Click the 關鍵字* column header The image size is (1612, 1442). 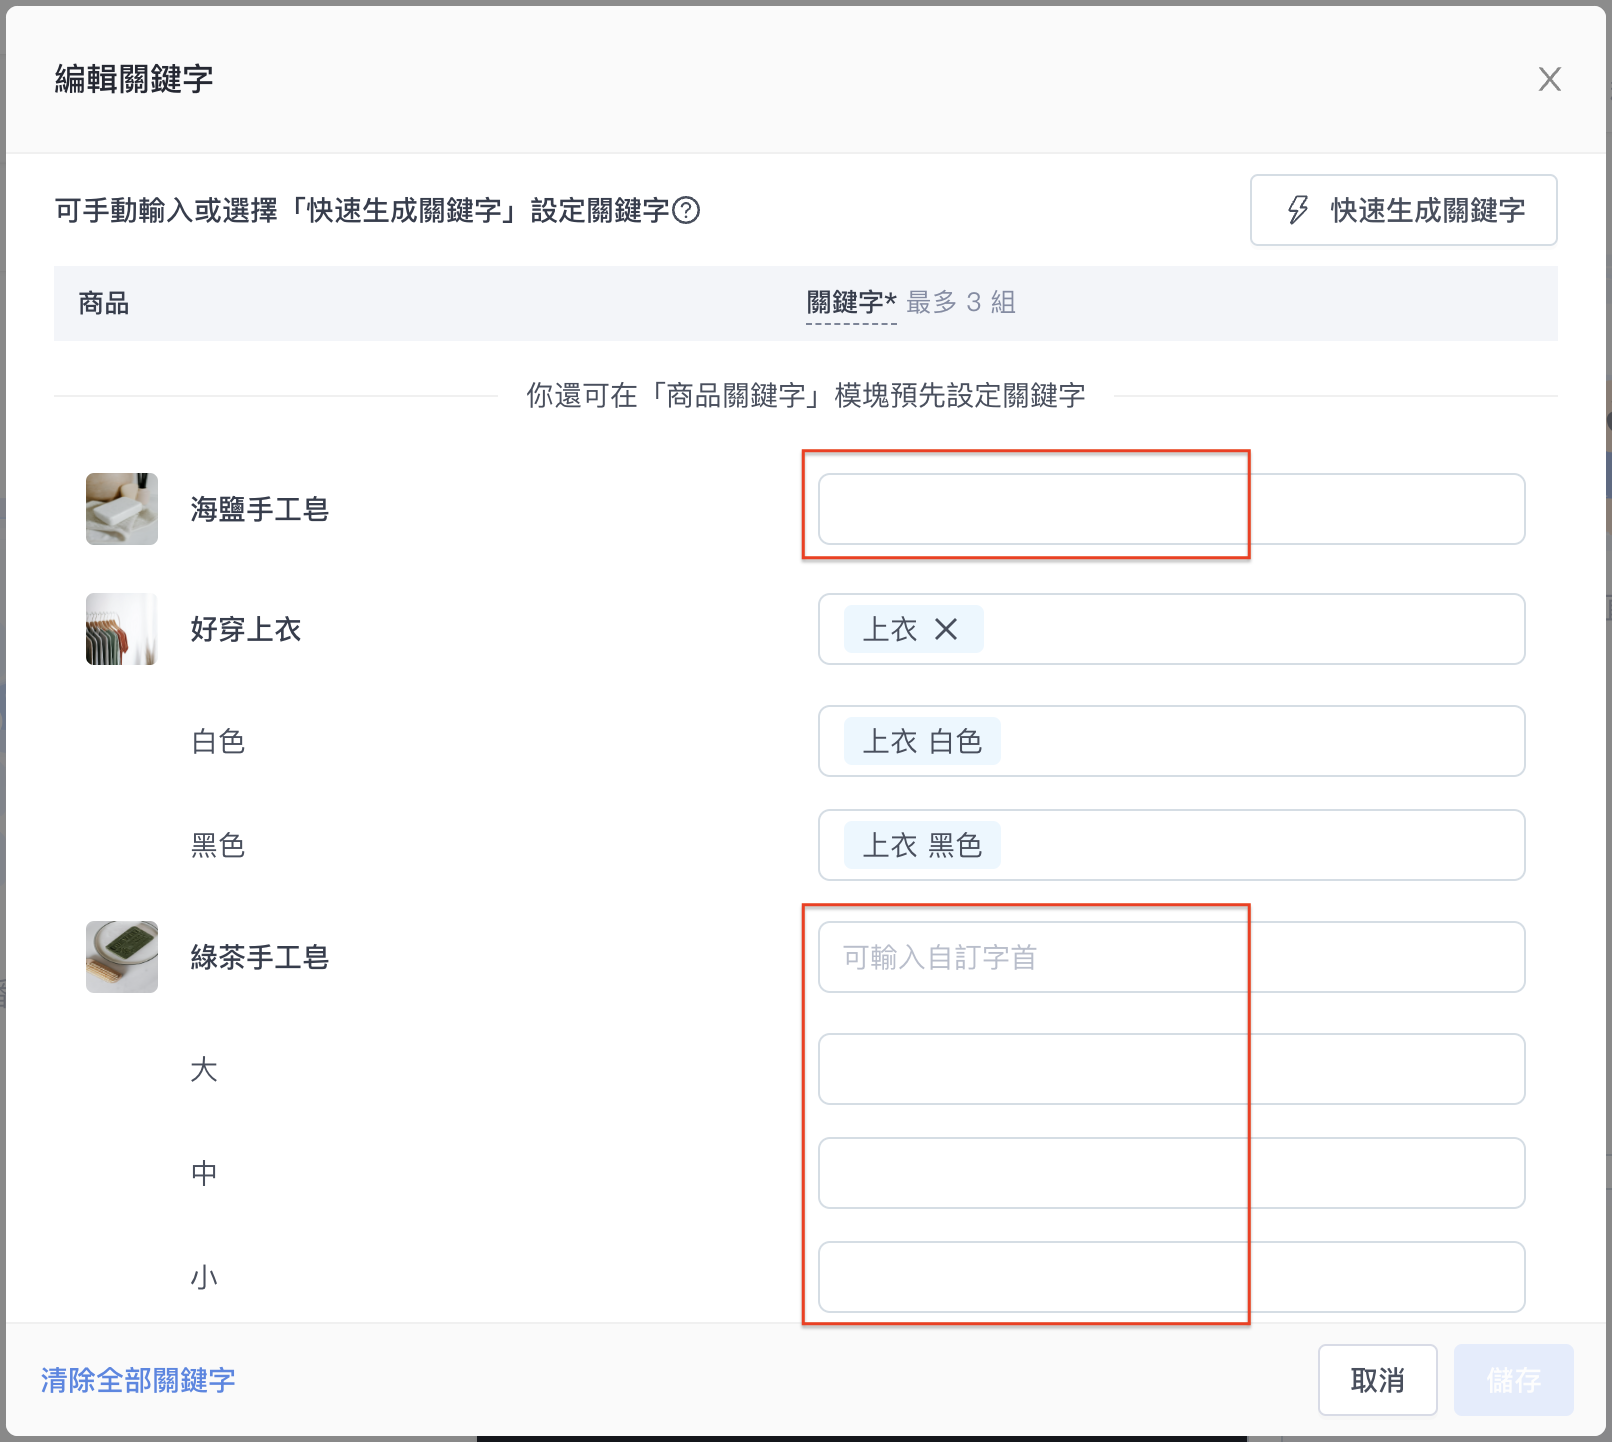851,302
